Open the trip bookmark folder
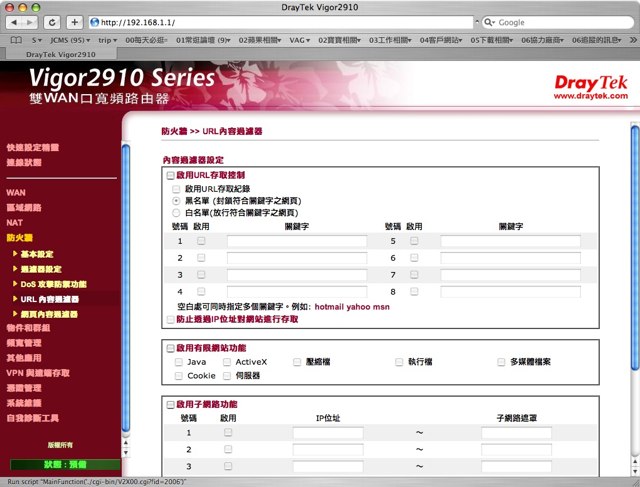Viewport: 640px width, 487px height. pos(107,40)
